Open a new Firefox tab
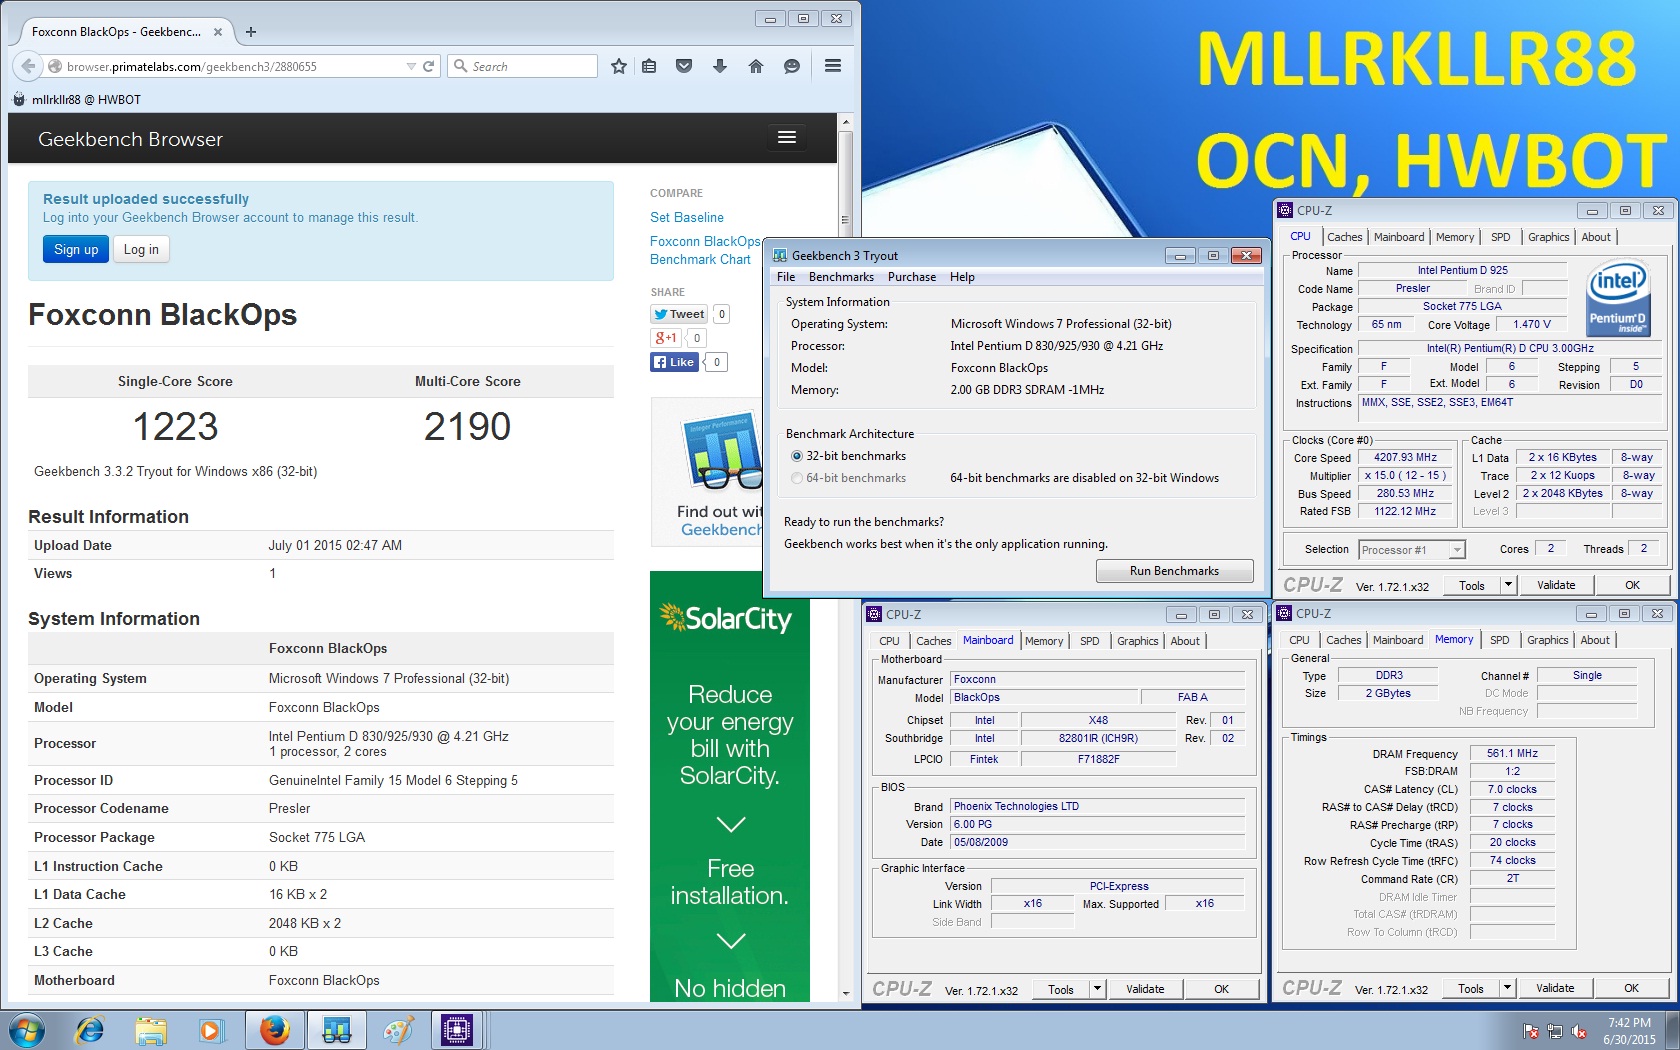 (251, 32)
